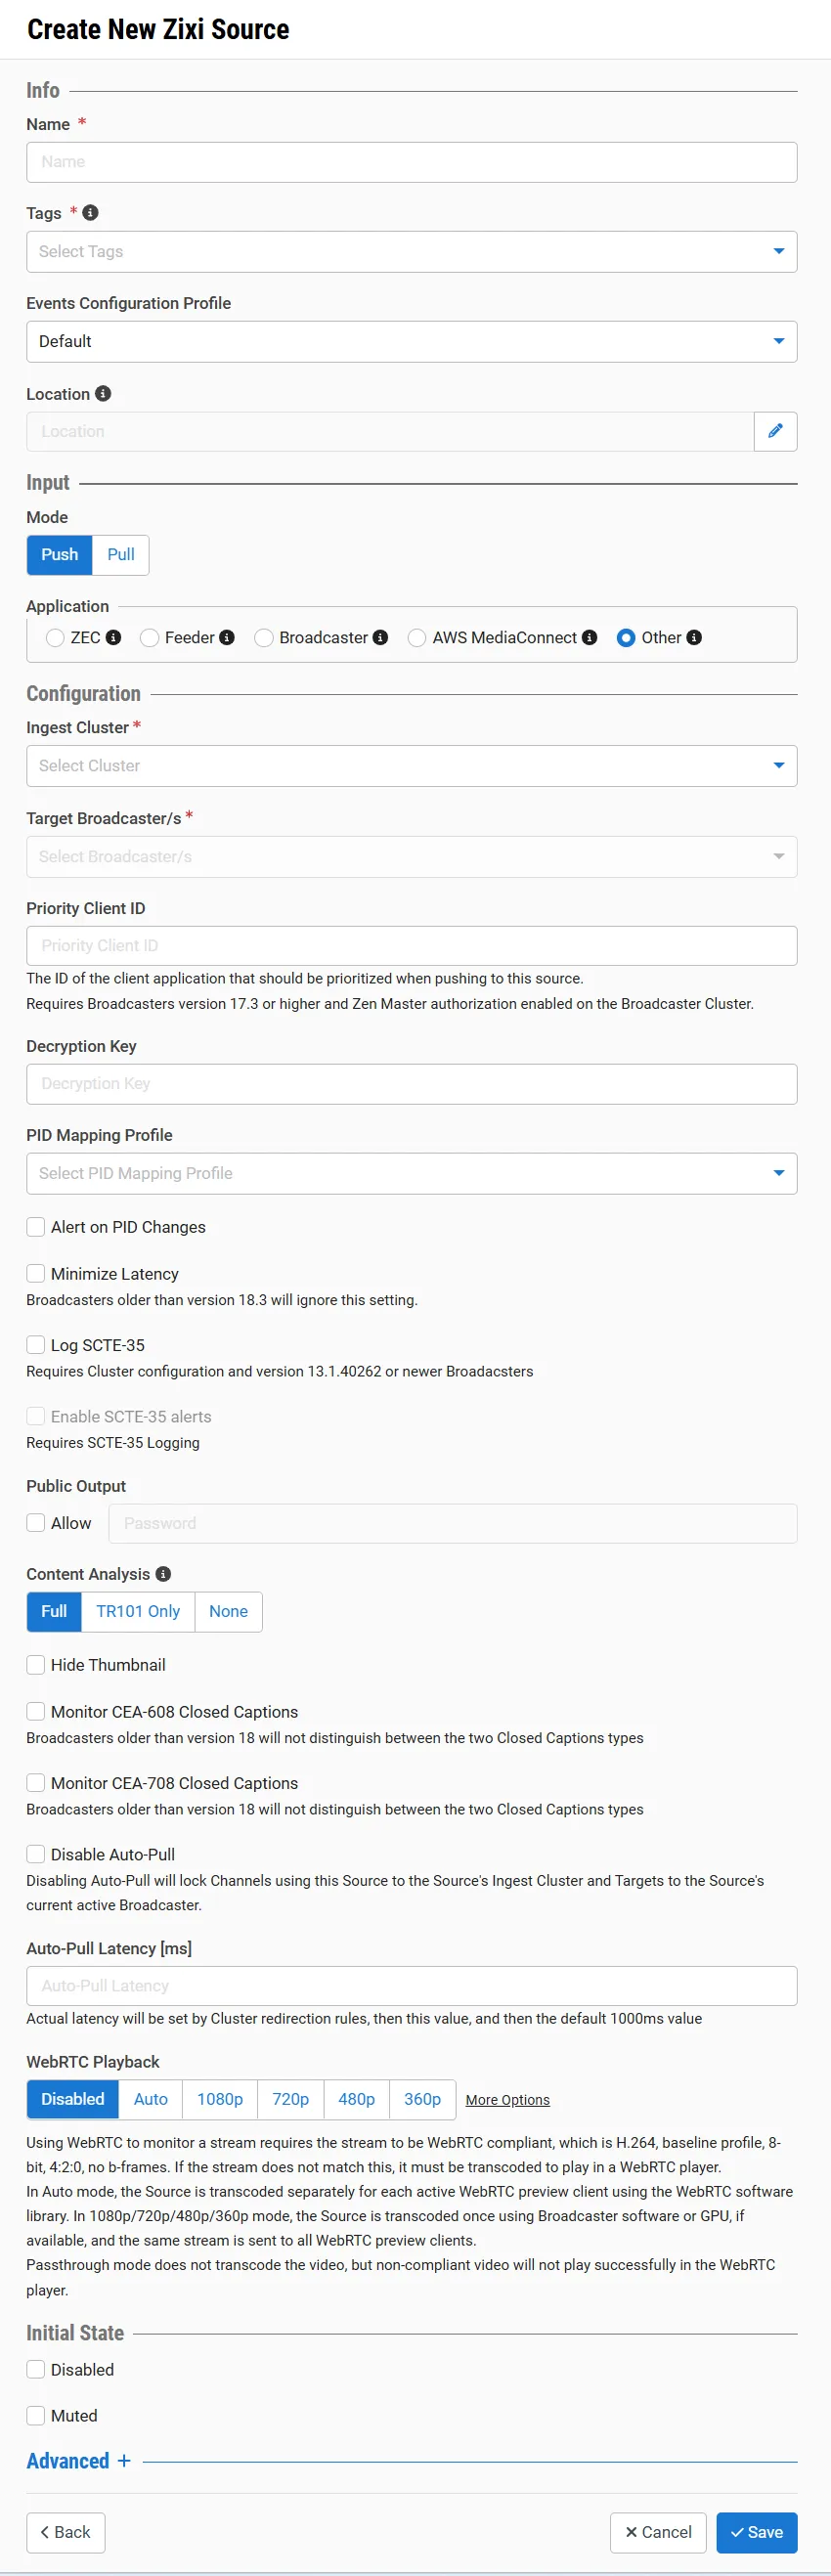Enable Alert on PID Changes checkbox
The width and height of the screenshot is (831, 2576).
[36, 1227]
